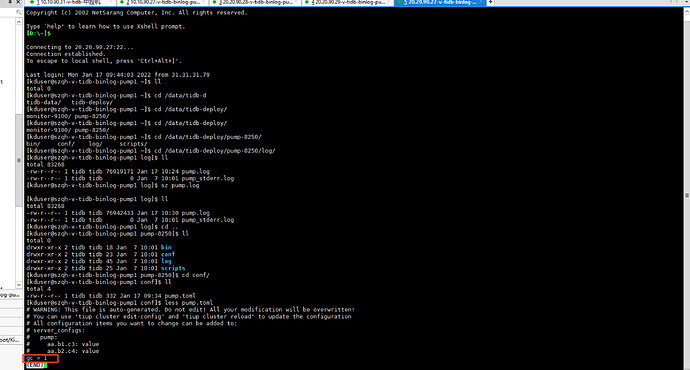The image size is (690, 370).
Task: Click the left panel vertical scrollbar thumb
Action: [x=18, y=161]
